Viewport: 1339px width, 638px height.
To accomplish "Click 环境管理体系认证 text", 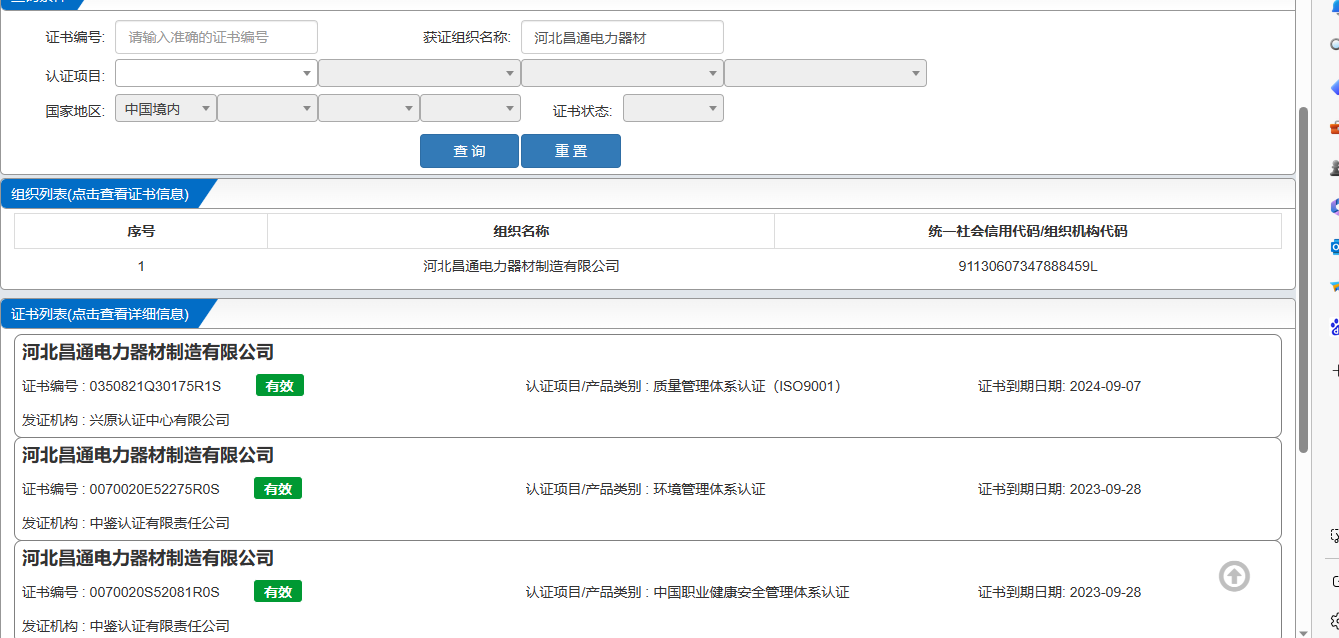I will click(x=709, y=489).
